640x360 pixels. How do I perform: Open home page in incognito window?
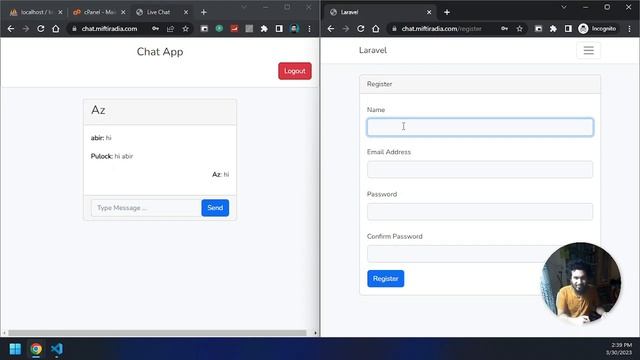pyautogui.click(x=376, y=29)
